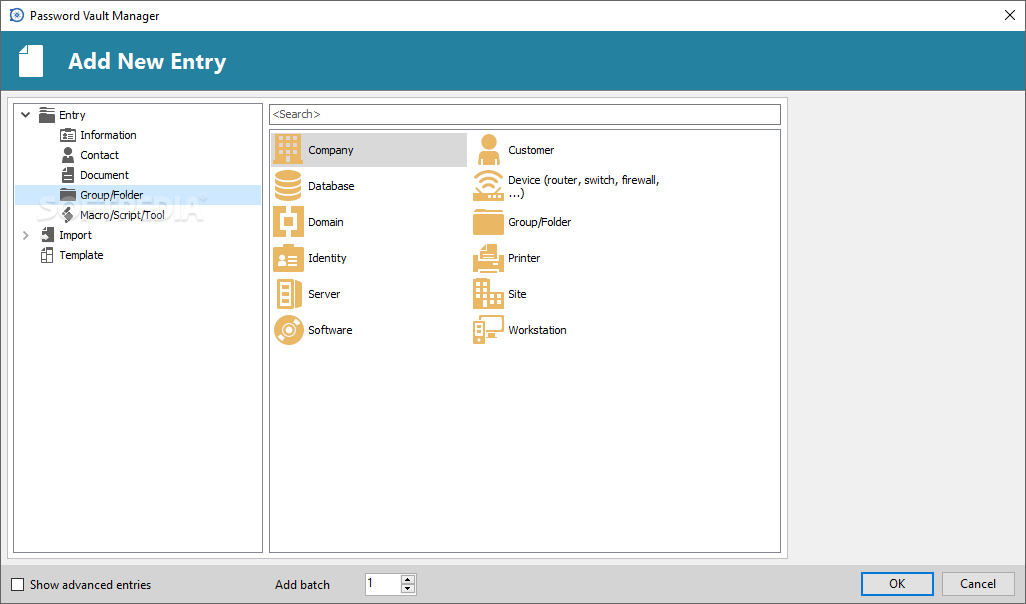Select the Identity label text

pyautogui.click(x=327, y=258)
